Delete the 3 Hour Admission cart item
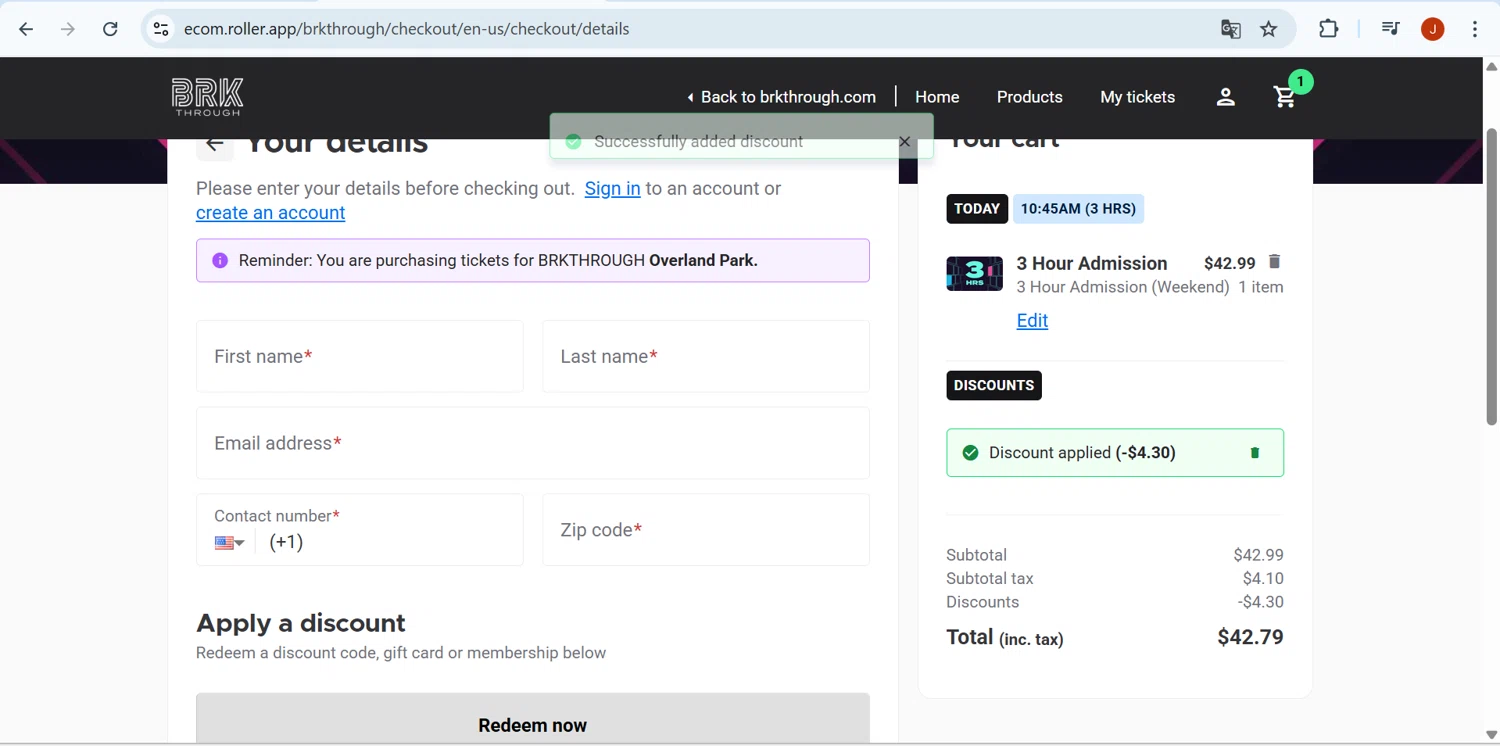The width and height of the screenshot is (1500, 746). point(1274,262)
